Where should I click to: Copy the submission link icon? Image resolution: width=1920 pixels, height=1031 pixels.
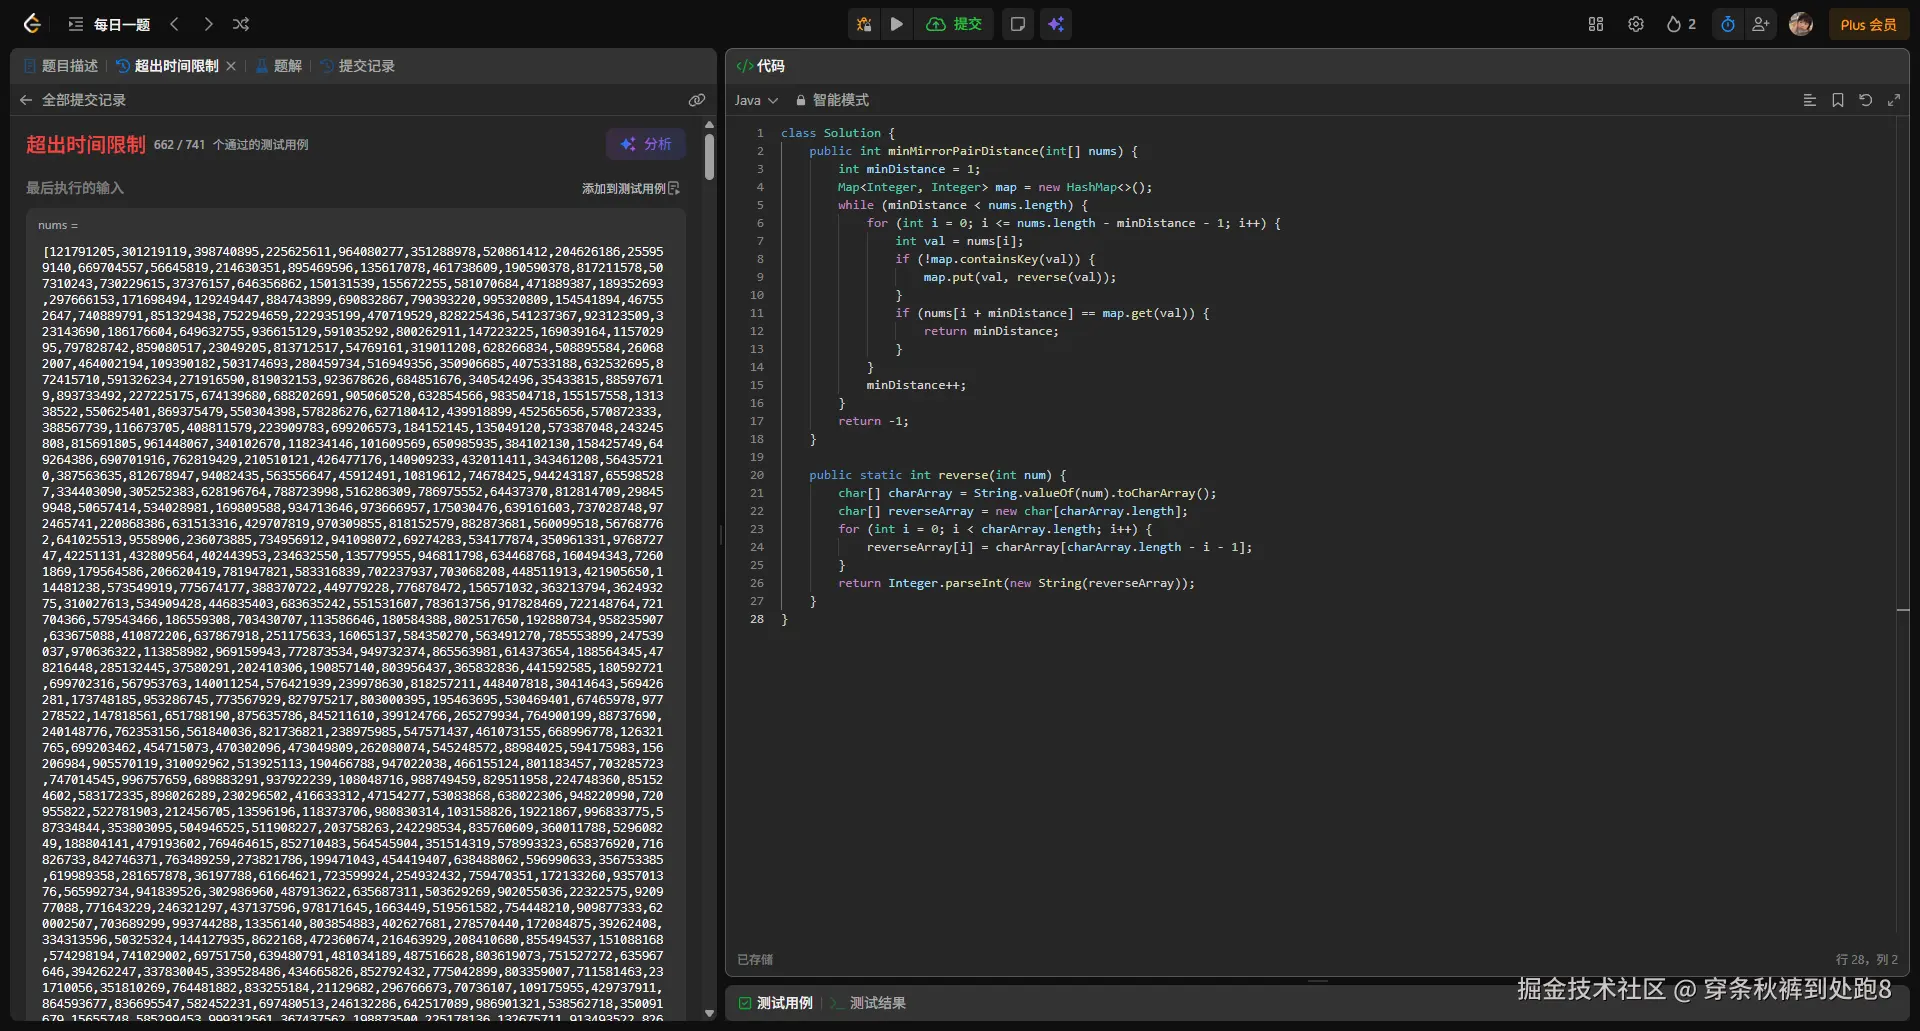697,100
